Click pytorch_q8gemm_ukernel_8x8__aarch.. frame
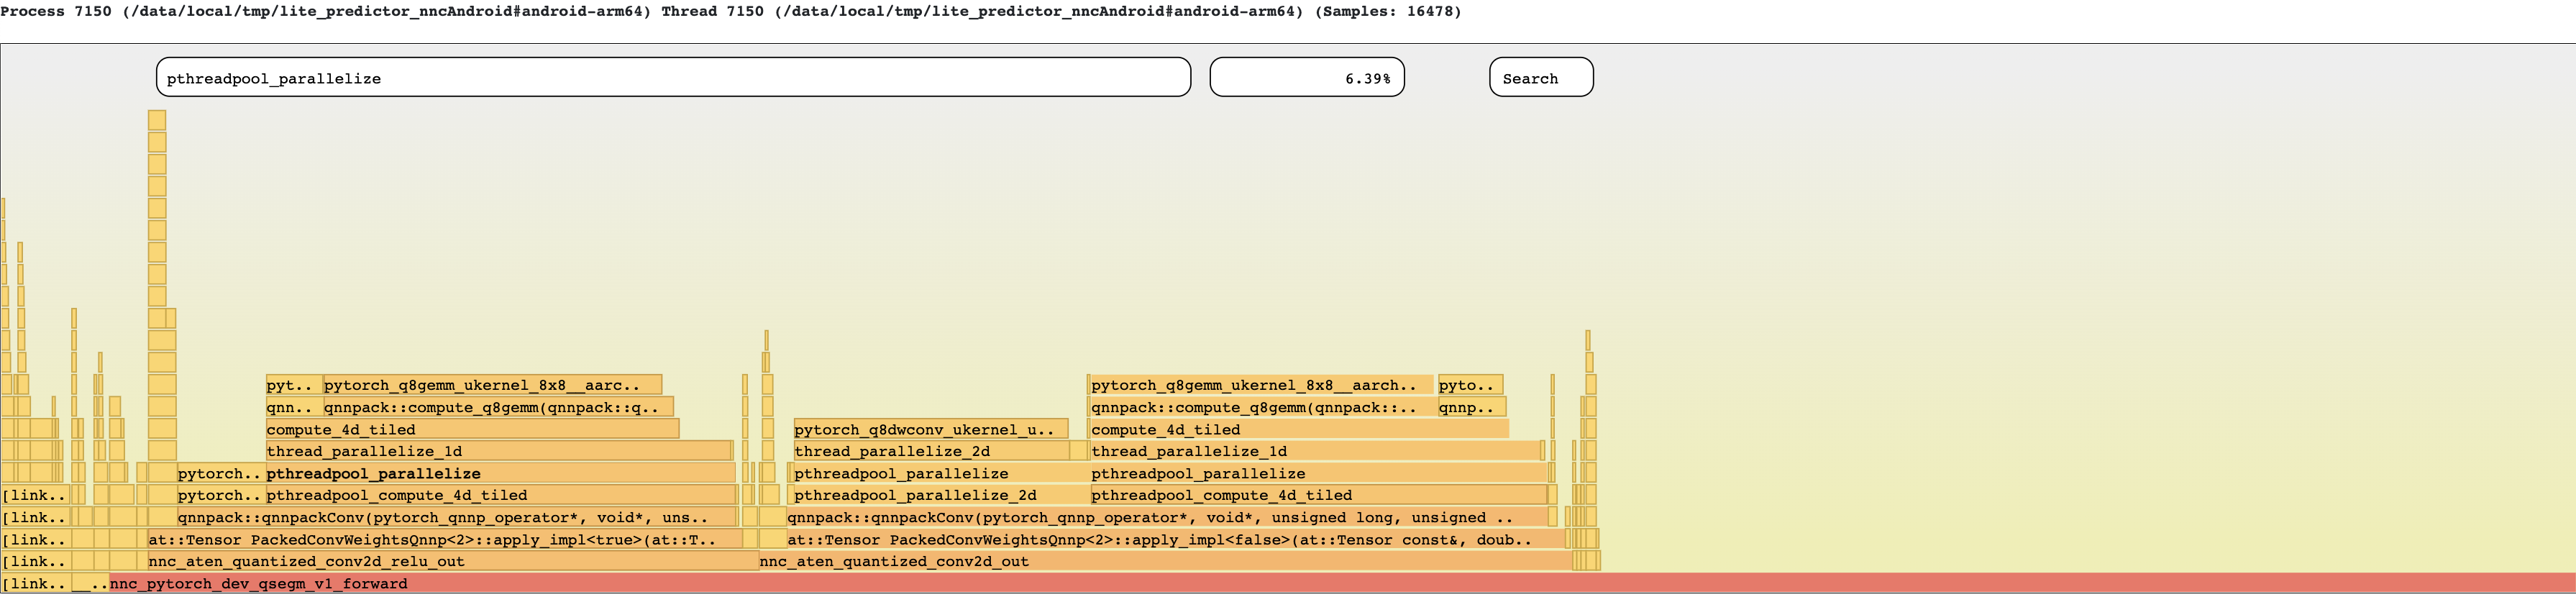The height and width of the screenshot is (597, 2576). pyautogui.click(x=1261, y=386)
